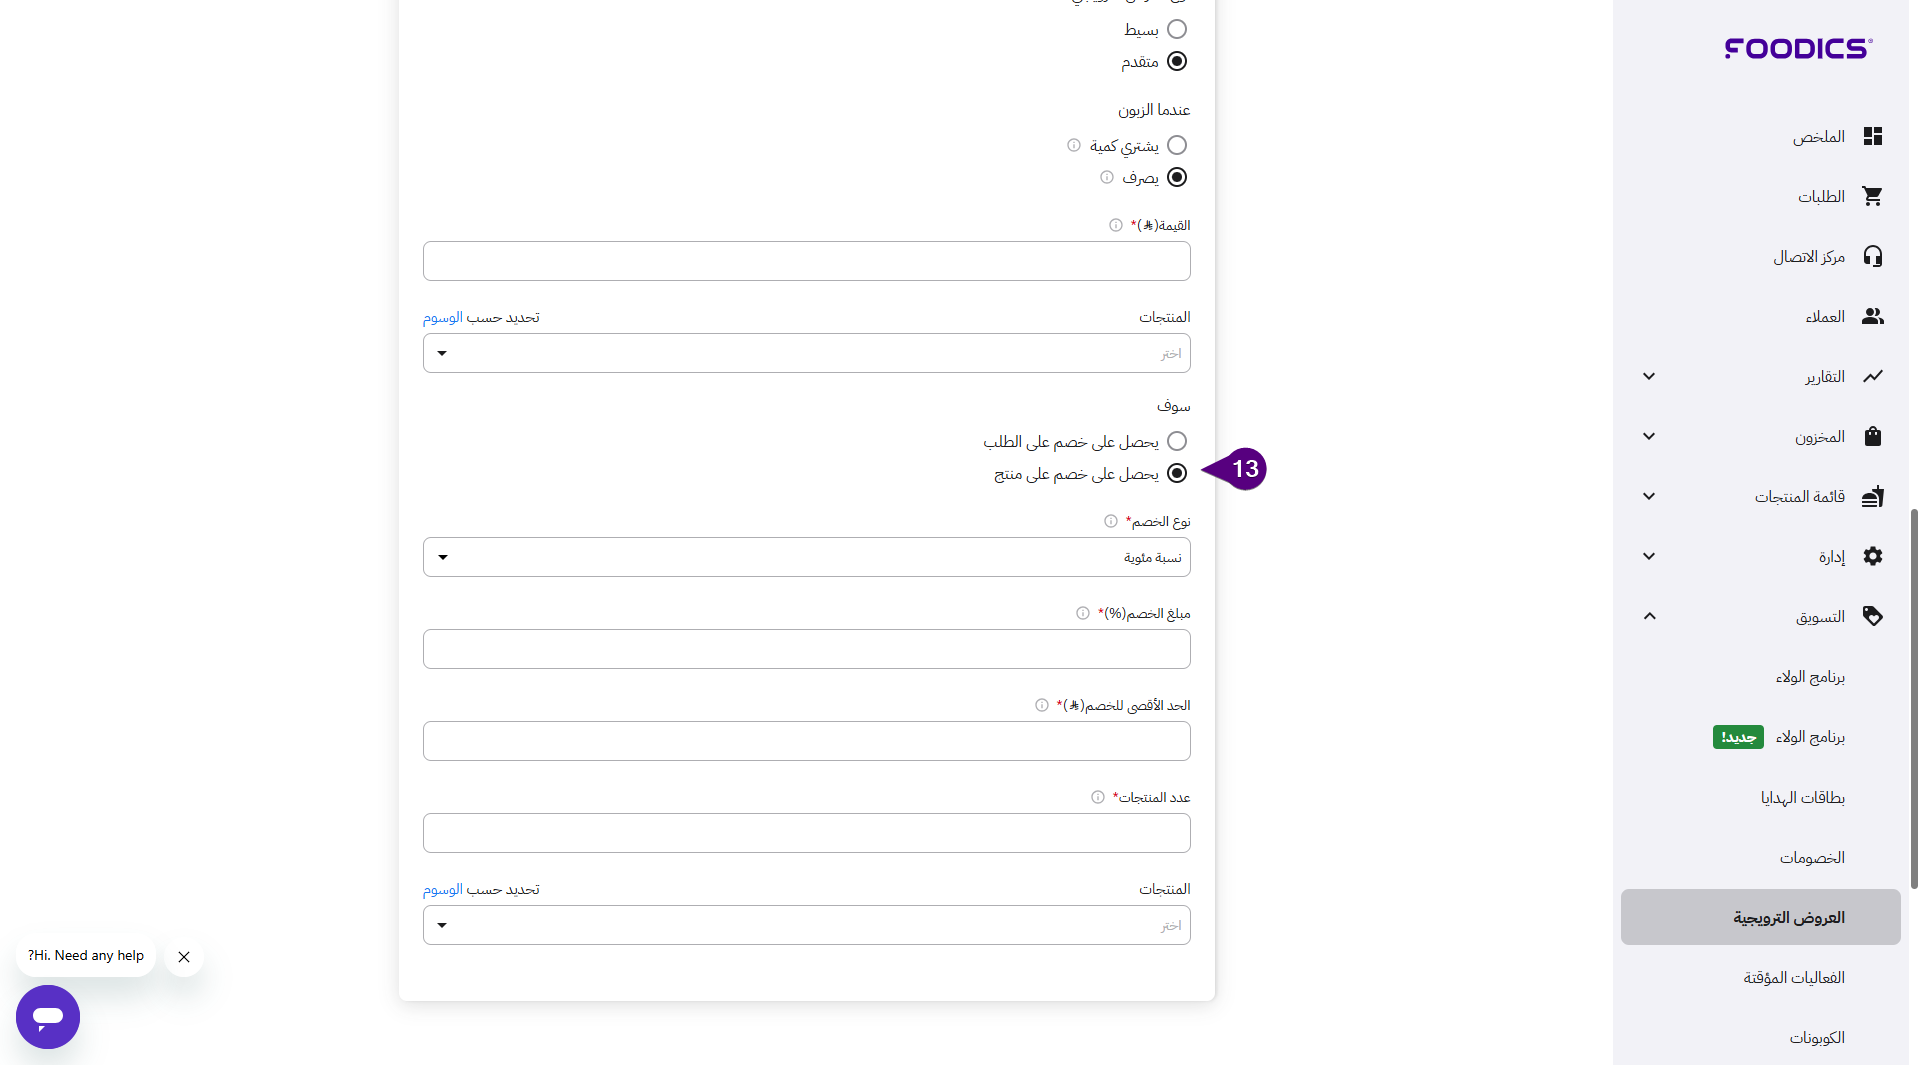Image resolution: width=1920 pixels, height=1065 pixels.
Task: Click the dashboard summary icon (الملخص)
Action: point(1872,137)
